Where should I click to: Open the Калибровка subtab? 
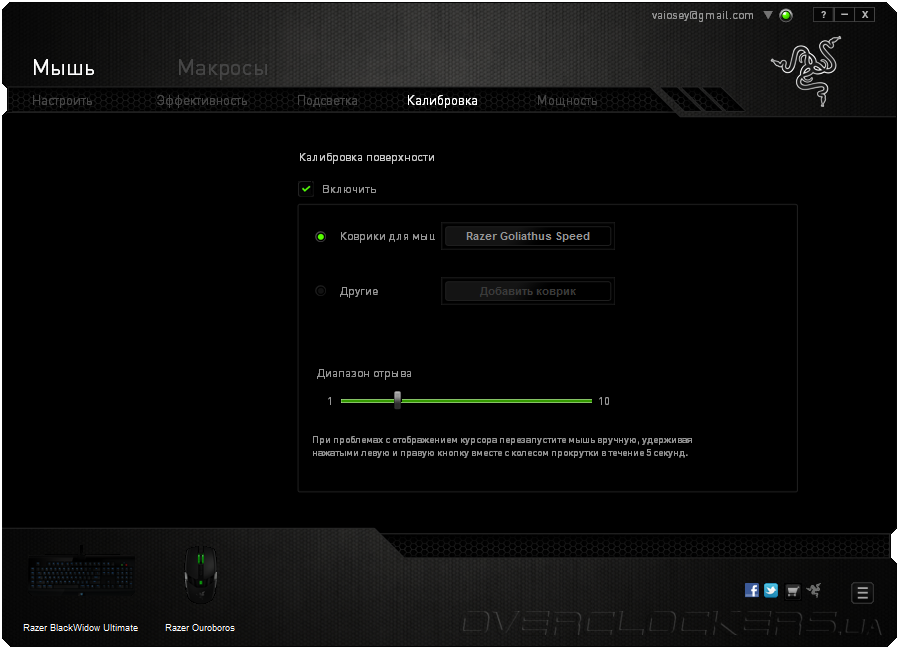[442, 100]
